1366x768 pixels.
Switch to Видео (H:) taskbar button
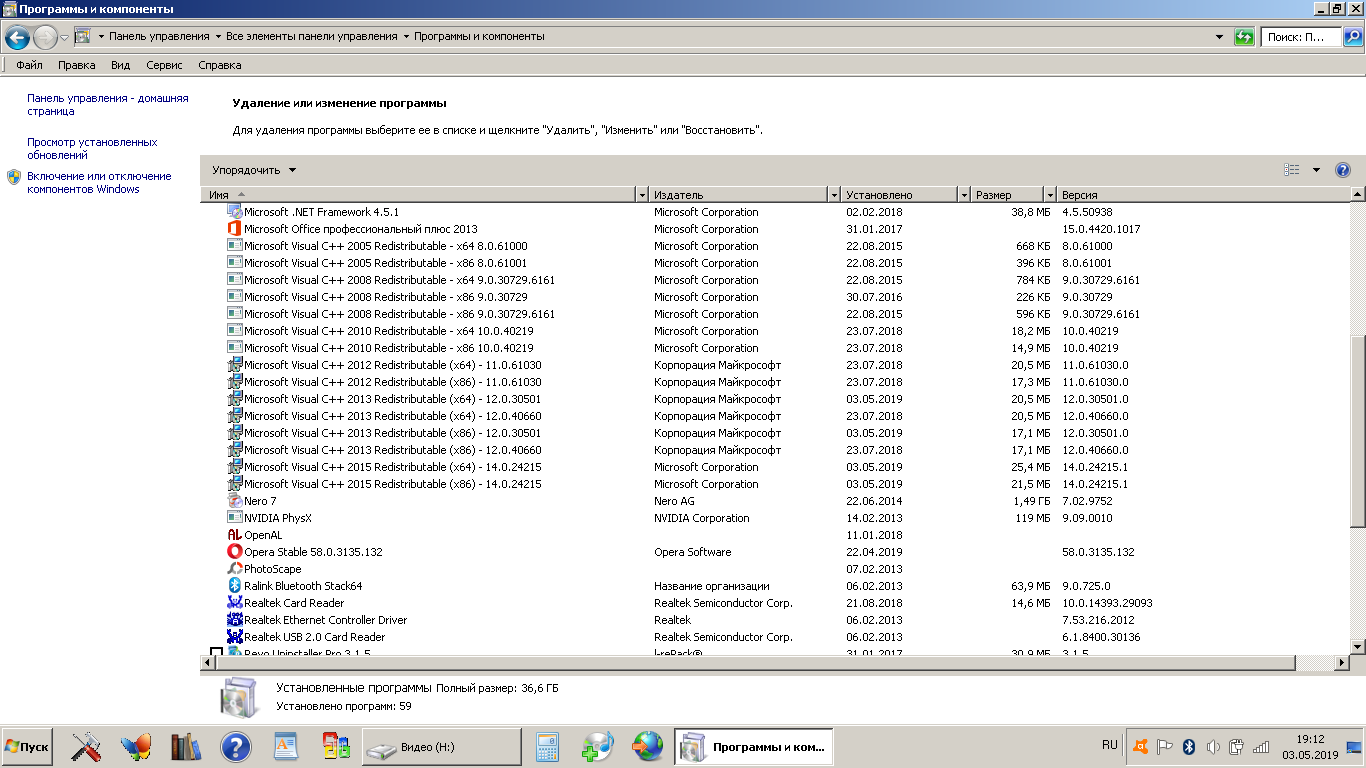click(x=441, y=747)
